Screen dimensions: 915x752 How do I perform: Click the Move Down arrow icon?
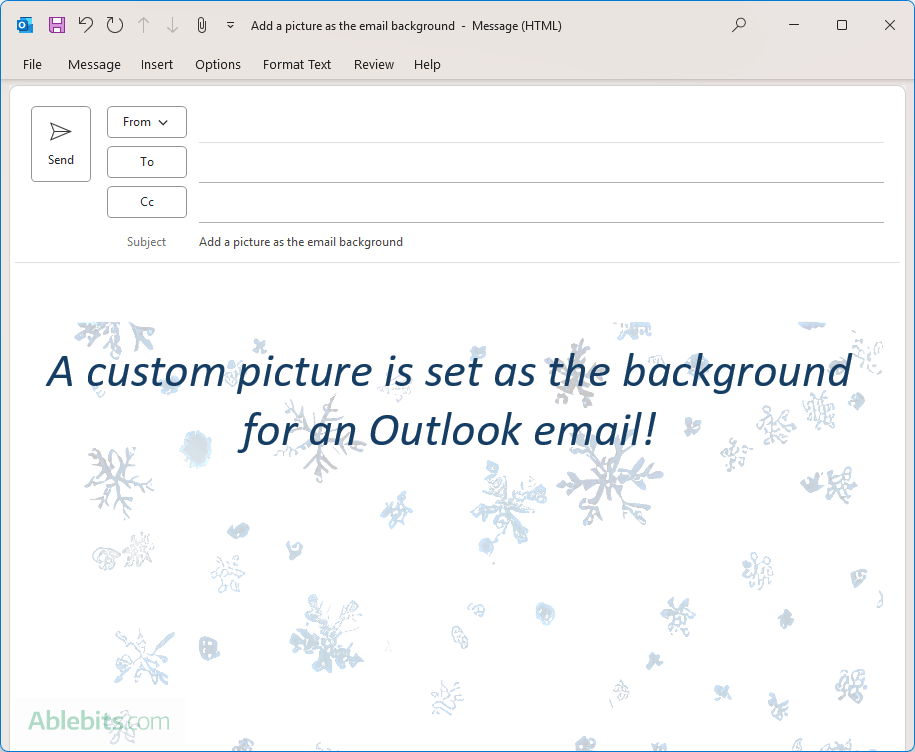pos(172,25)
